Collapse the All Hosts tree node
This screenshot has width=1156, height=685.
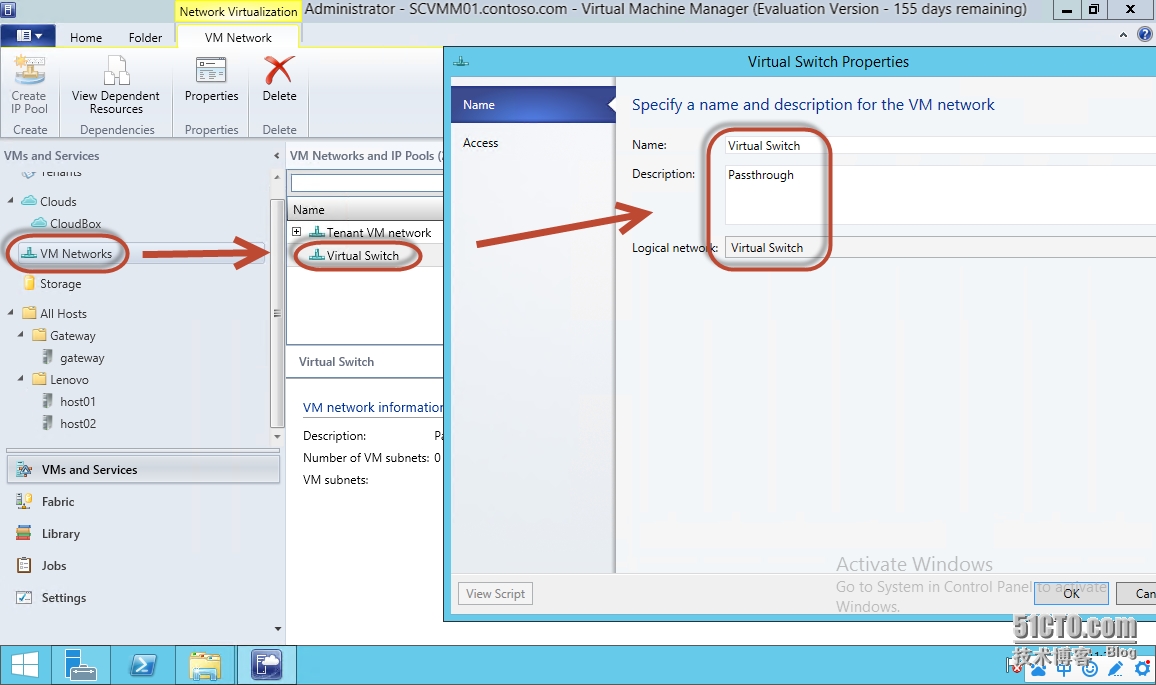(x=10, y=313)
